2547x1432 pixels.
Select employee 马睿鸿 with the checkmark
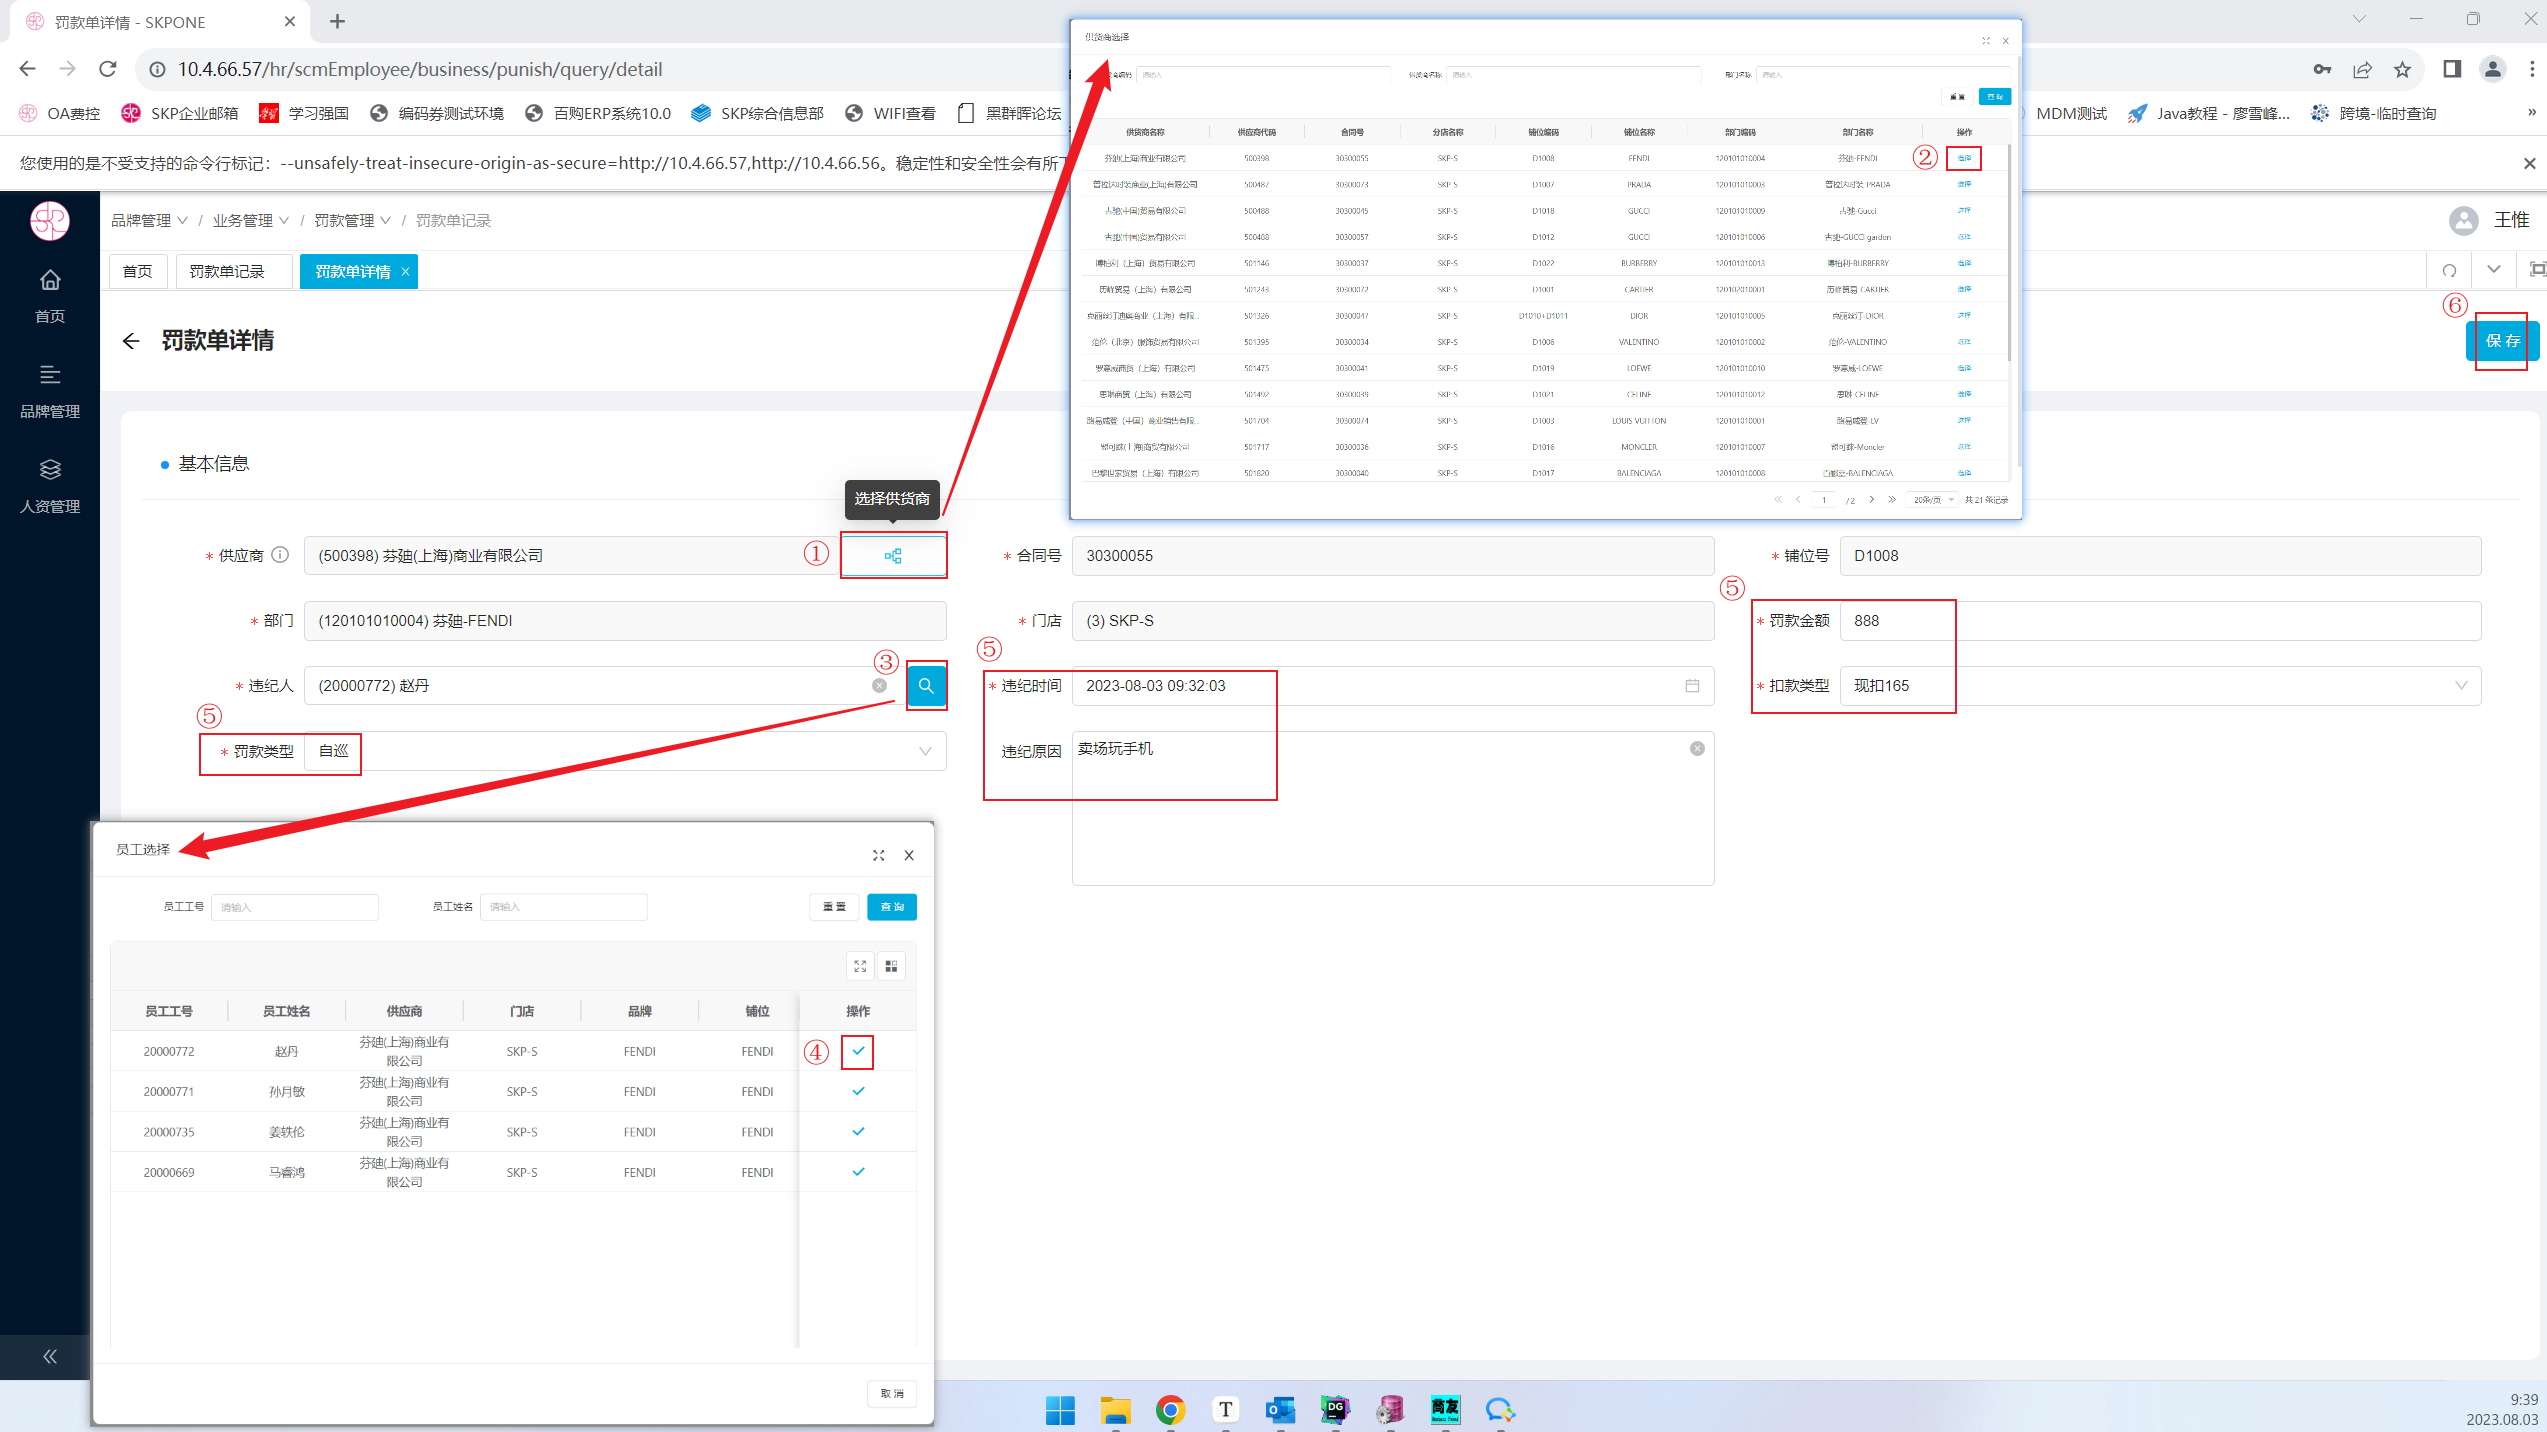pos(858,1171)
